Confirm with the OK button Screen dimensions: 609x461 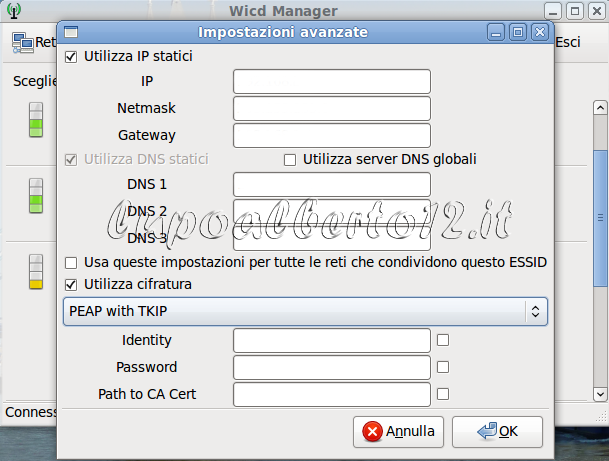coord(497,432)
